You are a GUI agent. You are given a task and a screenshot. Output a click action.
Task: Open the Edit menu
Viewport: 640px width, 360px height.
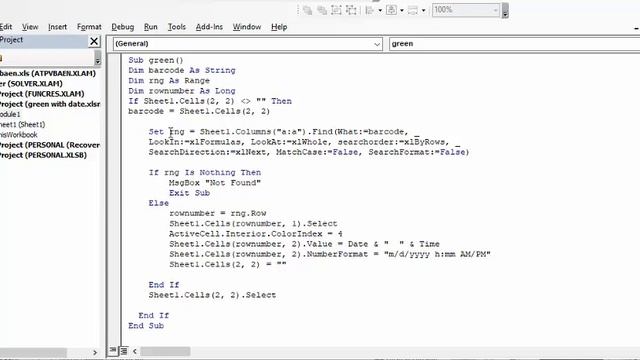click(6, 27)
